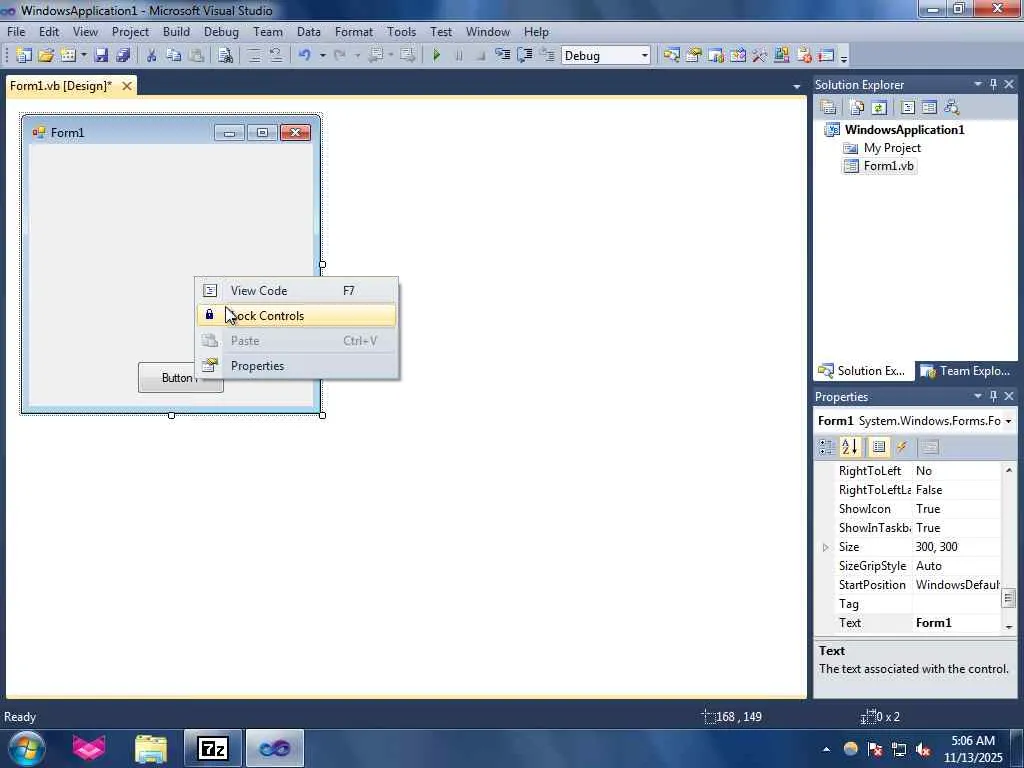Select My Project in Solution Explorer
1024x768 pixels.
(x=892, y=148)
